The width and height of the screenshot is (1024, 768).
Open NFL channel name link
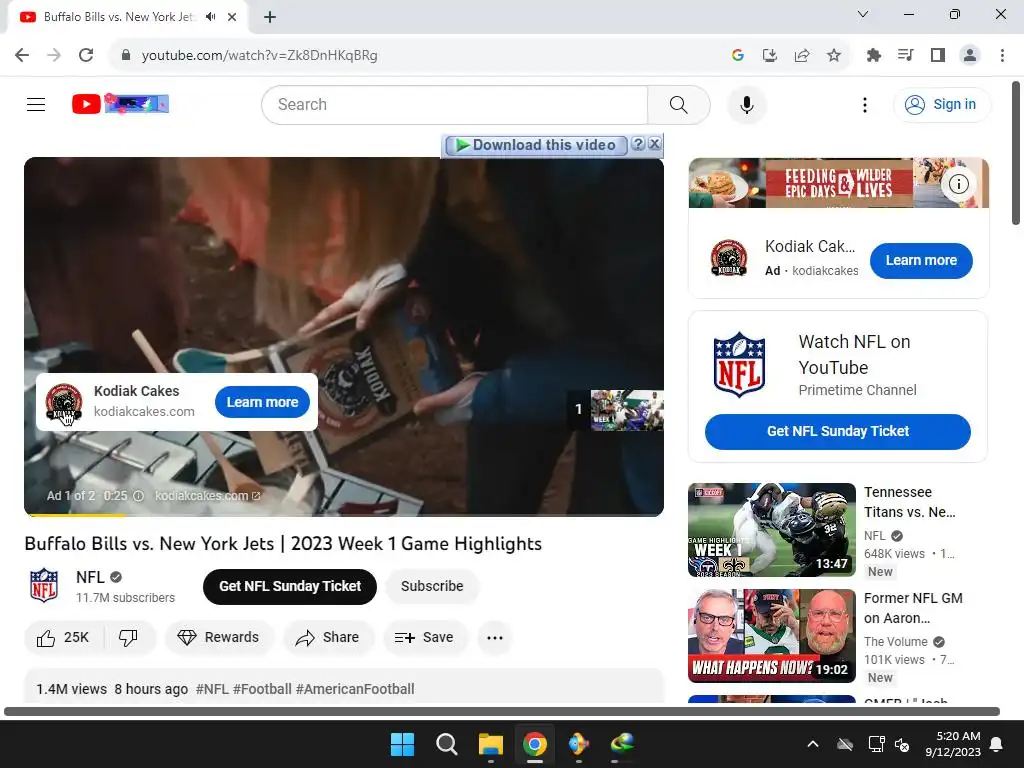pyautogui.click(x=90, y=577)
